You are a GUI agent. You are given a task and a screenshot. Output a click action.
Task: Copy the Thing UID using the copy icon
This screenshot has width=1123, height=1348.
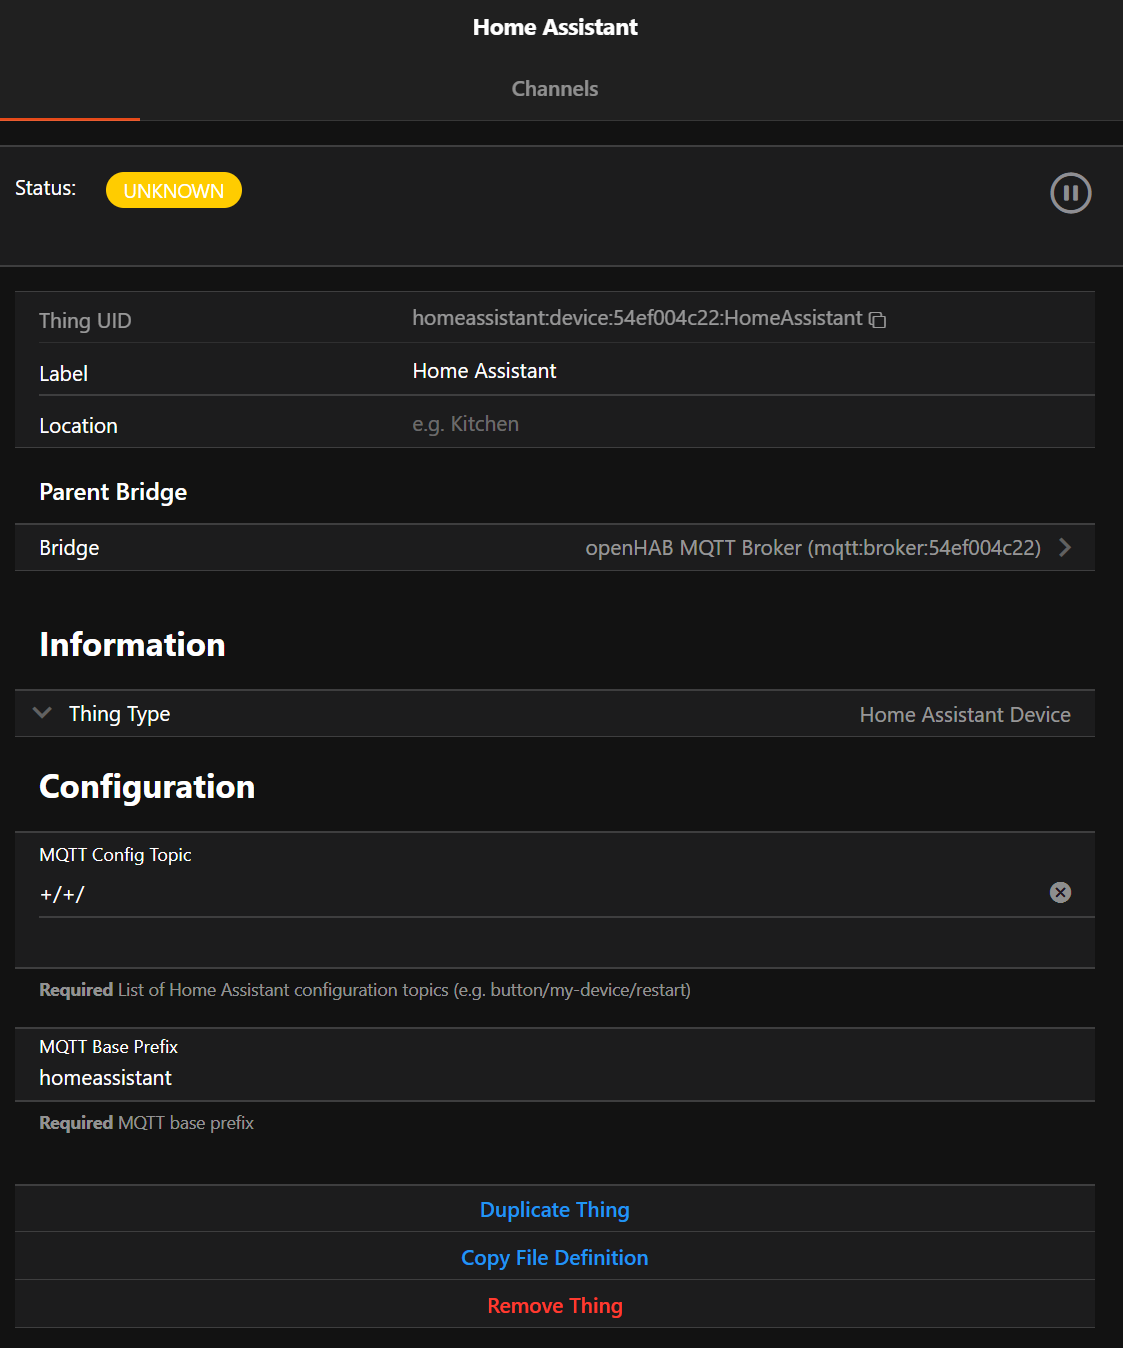point(877,320)
